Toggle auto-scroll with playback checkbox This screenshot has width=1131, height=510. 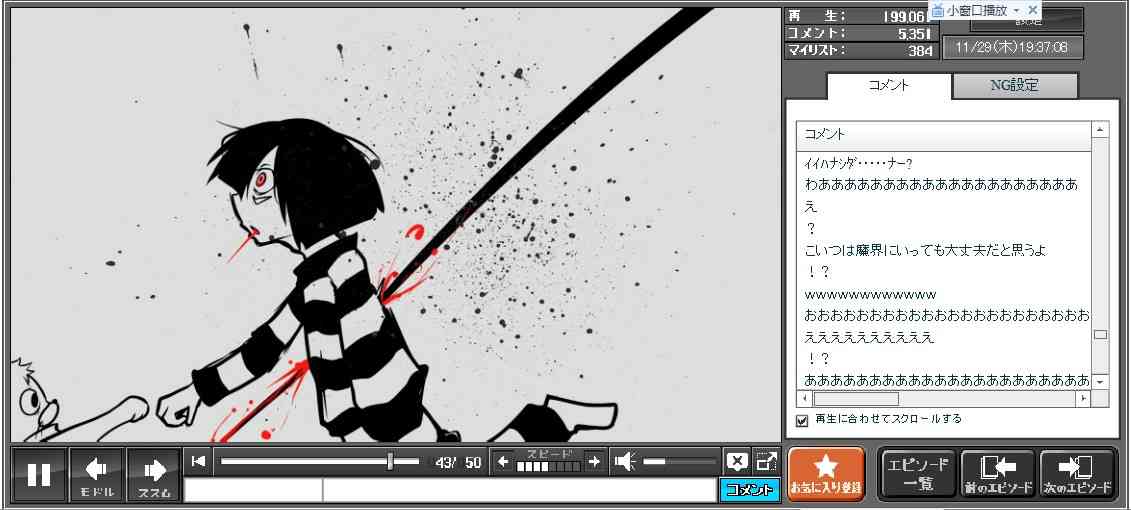(802, 420)
